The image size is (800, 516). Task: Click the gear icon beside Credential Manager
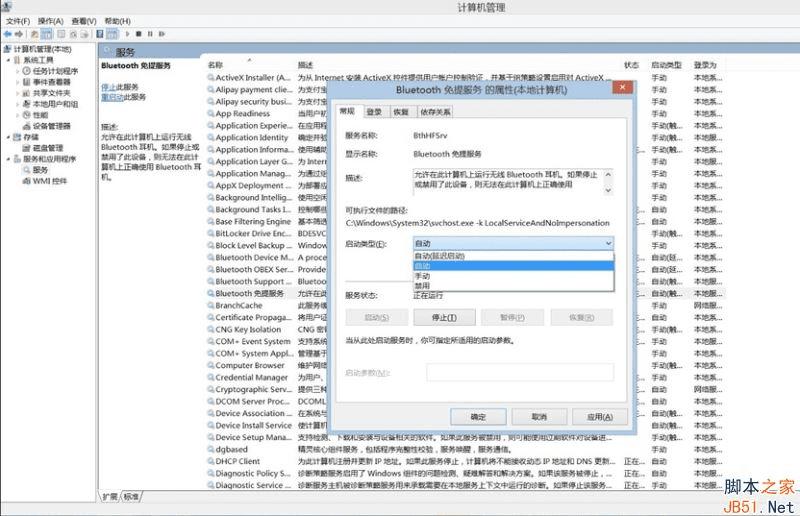[x=211, y=377]
